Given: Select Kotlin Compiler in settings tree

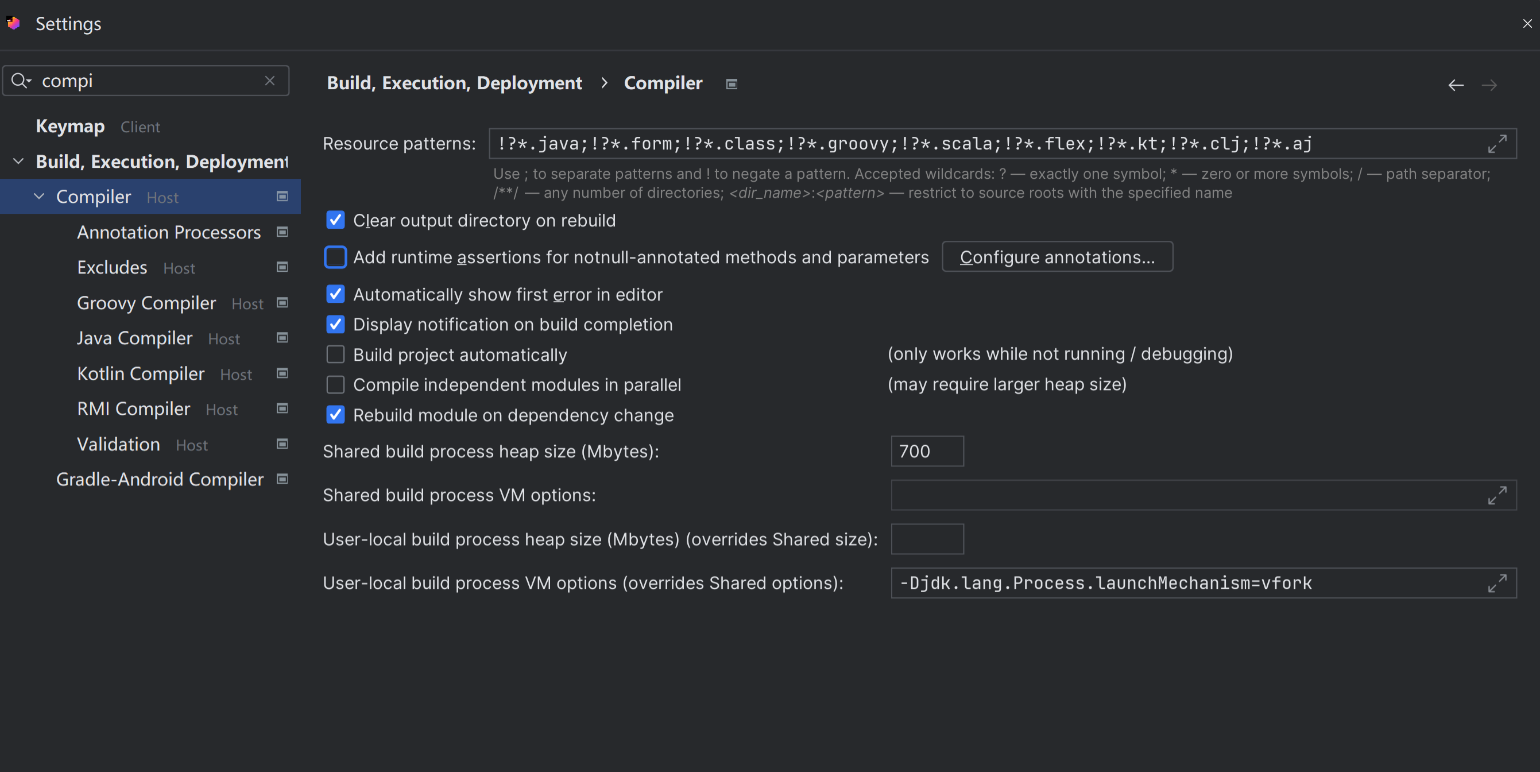Looking at the screenshot, I should tap(141, 374).
